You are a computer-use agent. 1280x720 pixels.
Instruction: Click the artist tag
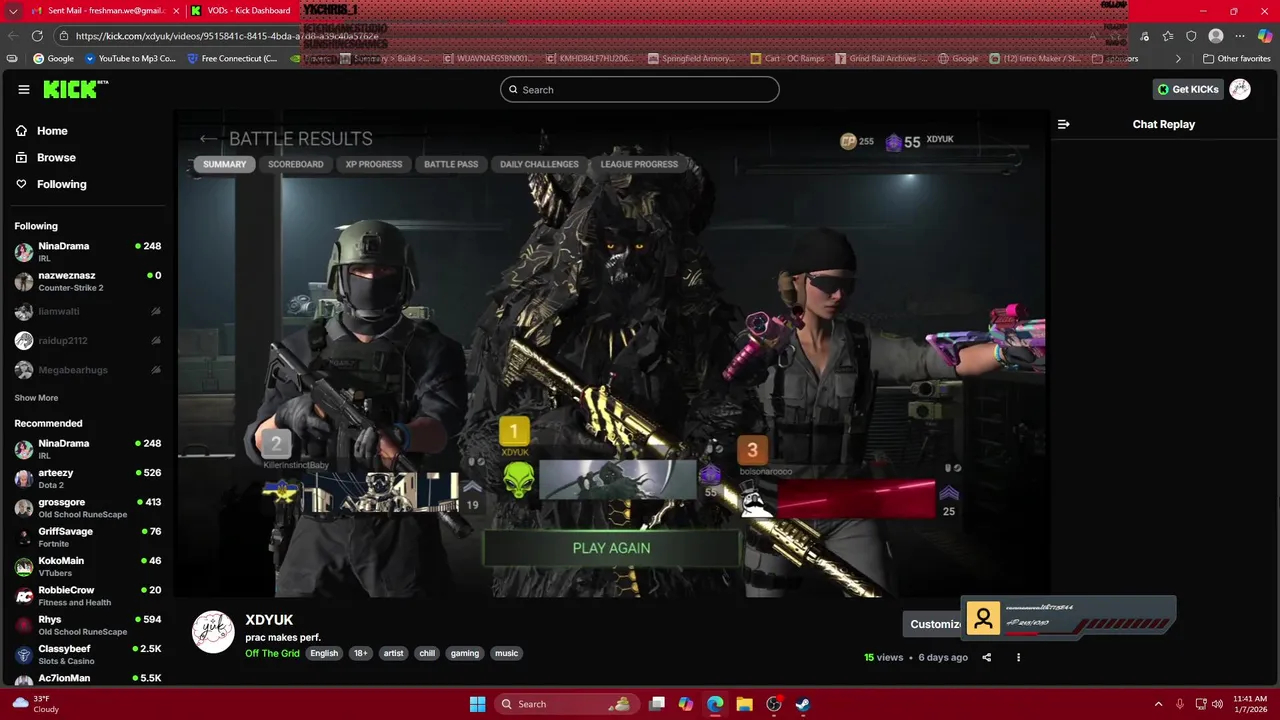tap(393, 654)
